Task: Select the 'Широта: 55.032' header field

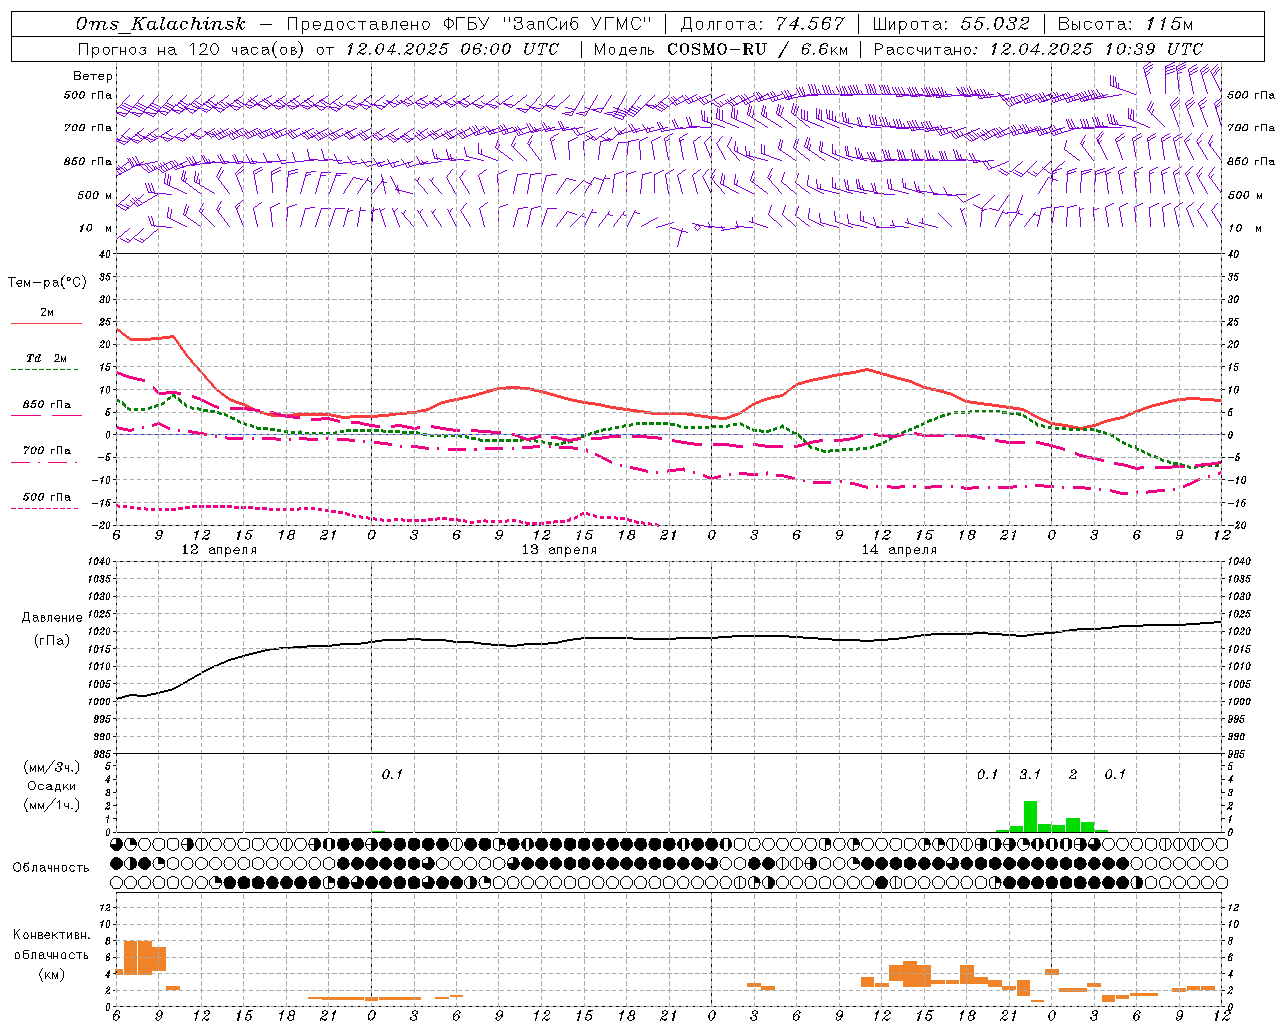Action: pyautogui.click(x=951, y=24)
